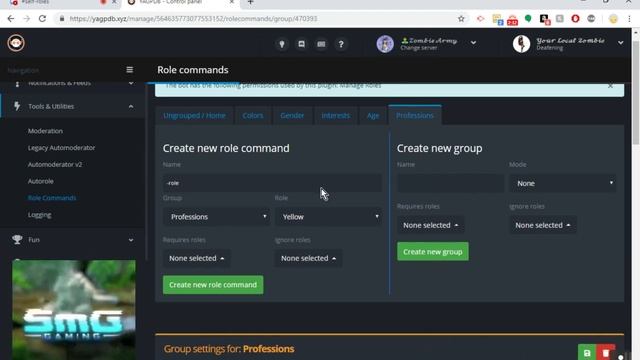Open Ignore roles selector for new group
The height and width of the screenshot is (360, 640).
[543, 225]
